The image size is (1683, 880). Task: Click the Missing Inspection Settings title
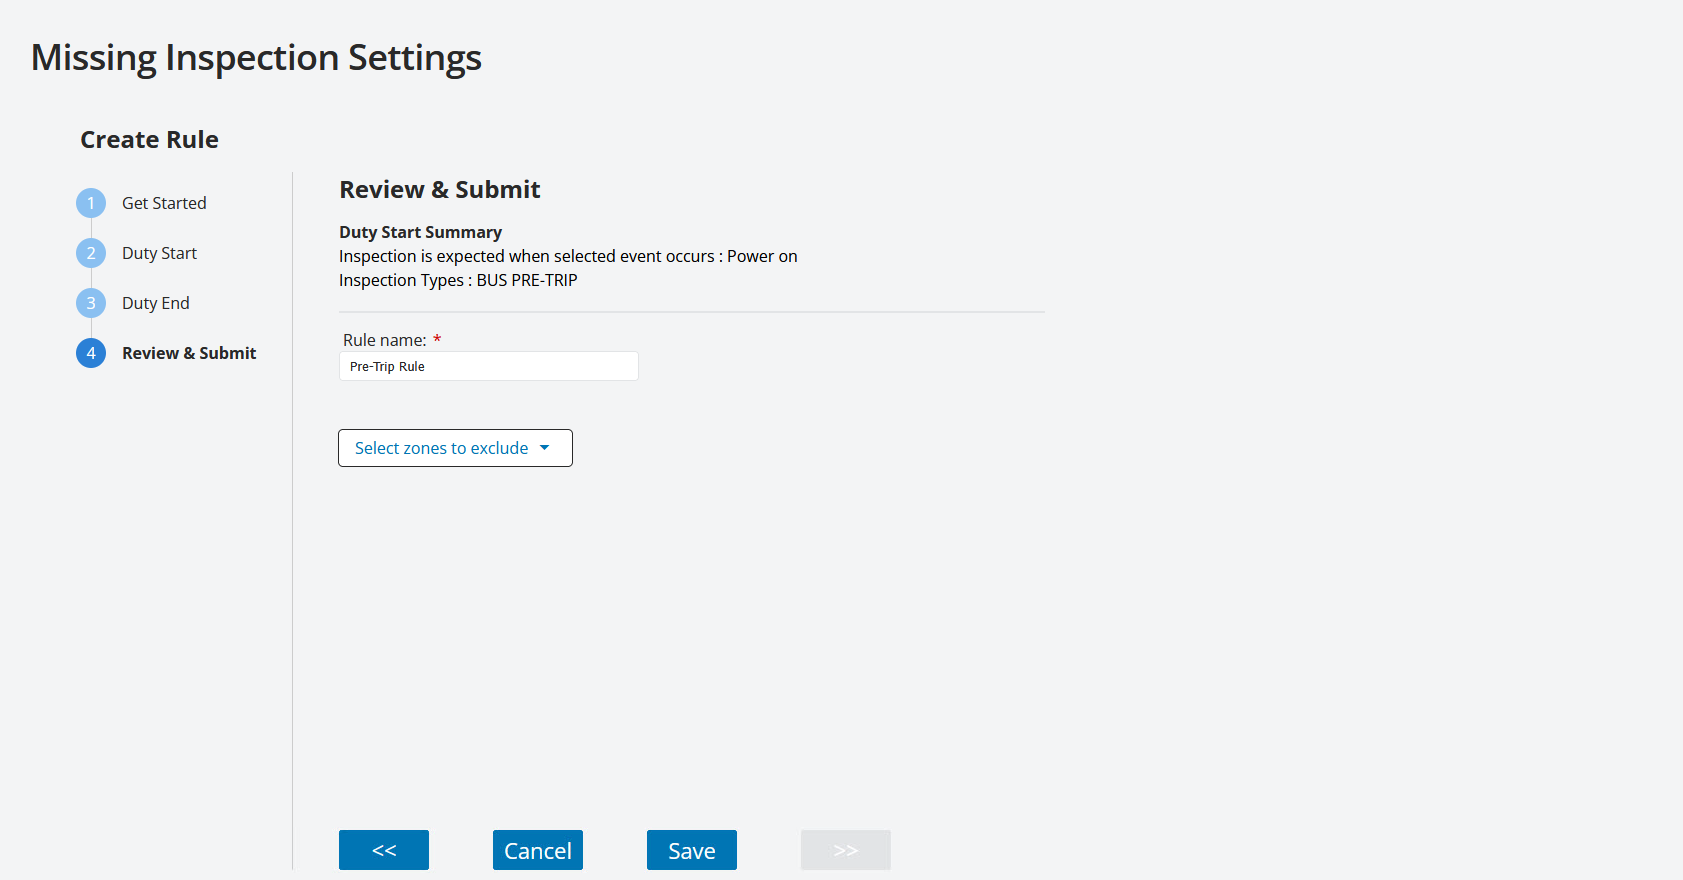[256, 58]
